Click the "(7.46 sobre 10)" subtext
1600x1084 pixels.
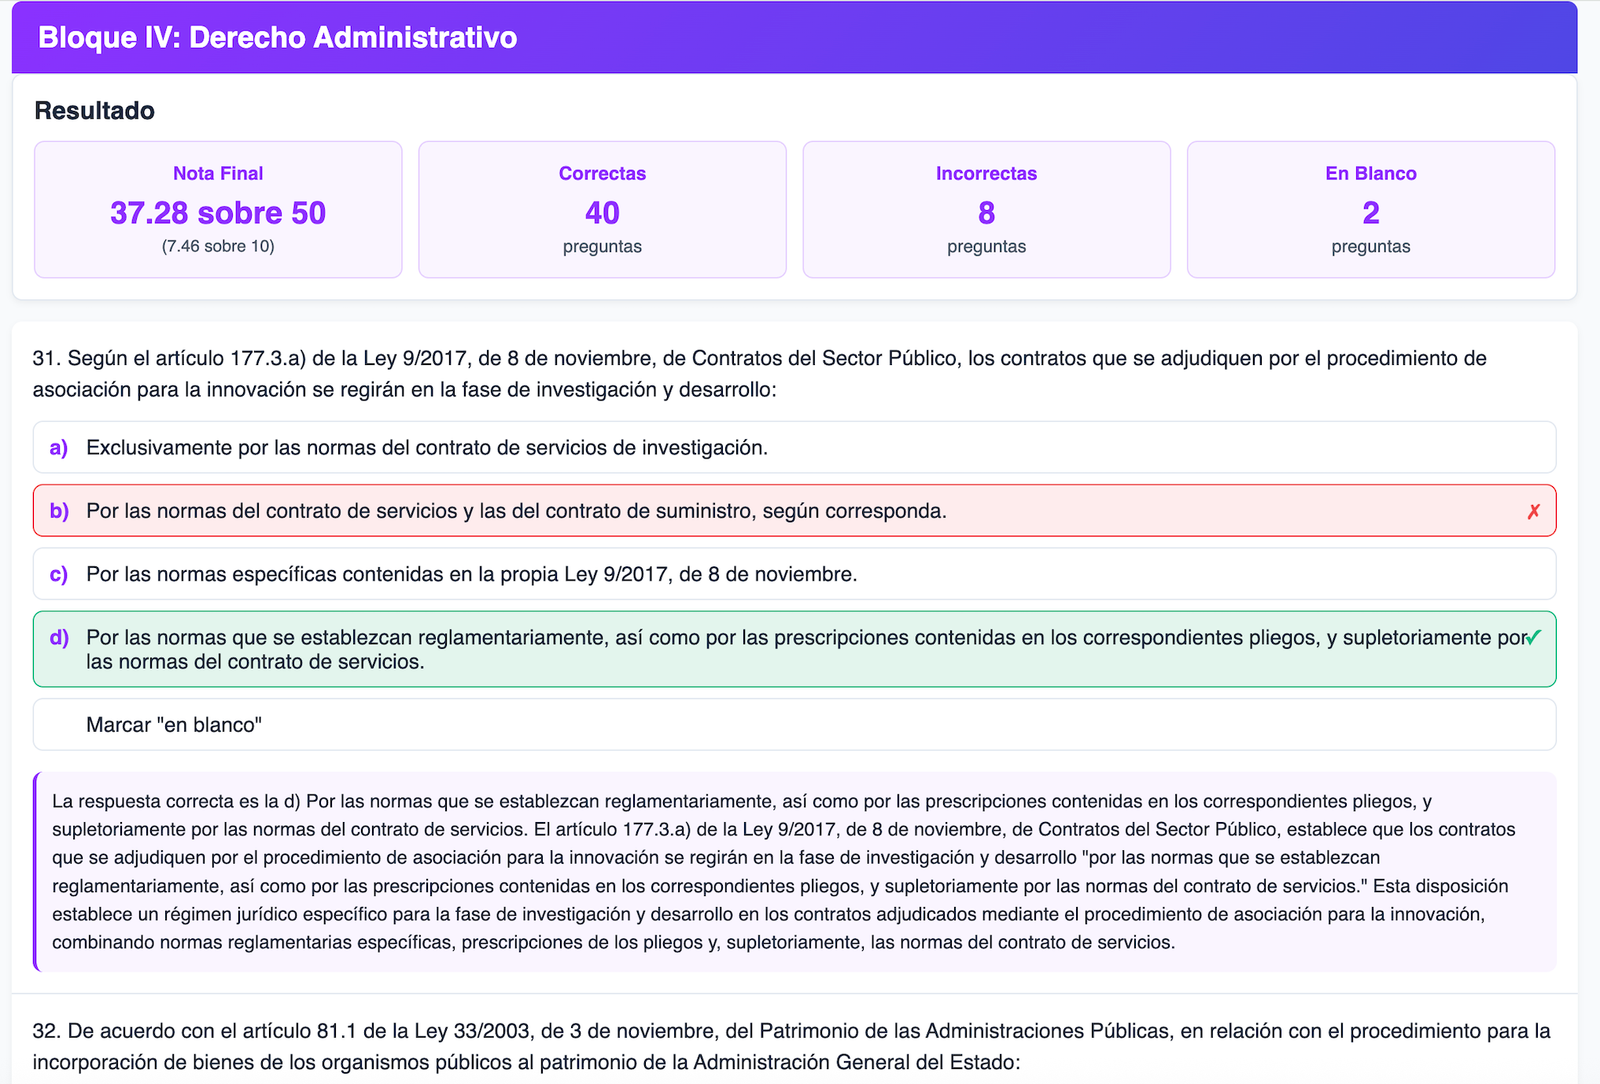pyautogui.click(x=218, y=246)
